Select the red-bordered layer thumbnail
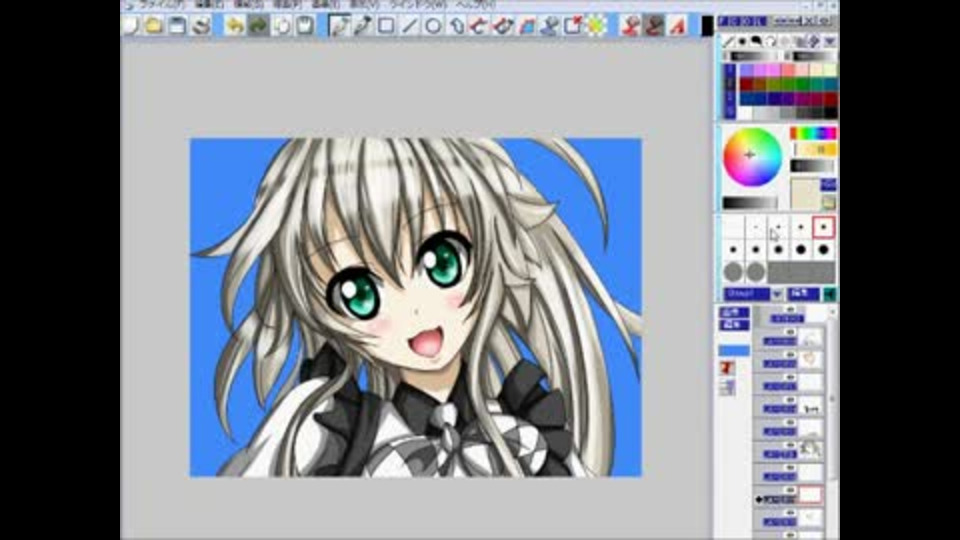The width and height of the screenshot is (960, 540). (x=811, y=495)
